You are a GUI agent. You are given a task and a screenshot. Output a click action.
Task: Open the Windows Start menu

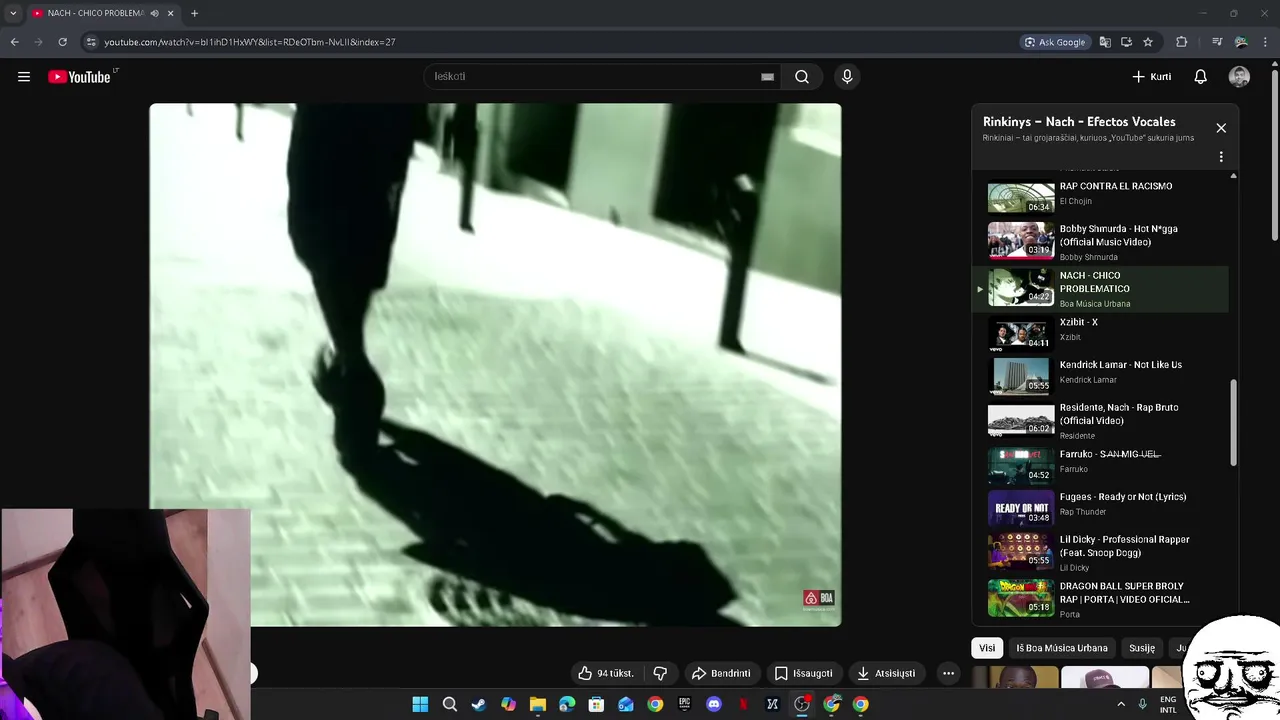pos(420,704)
